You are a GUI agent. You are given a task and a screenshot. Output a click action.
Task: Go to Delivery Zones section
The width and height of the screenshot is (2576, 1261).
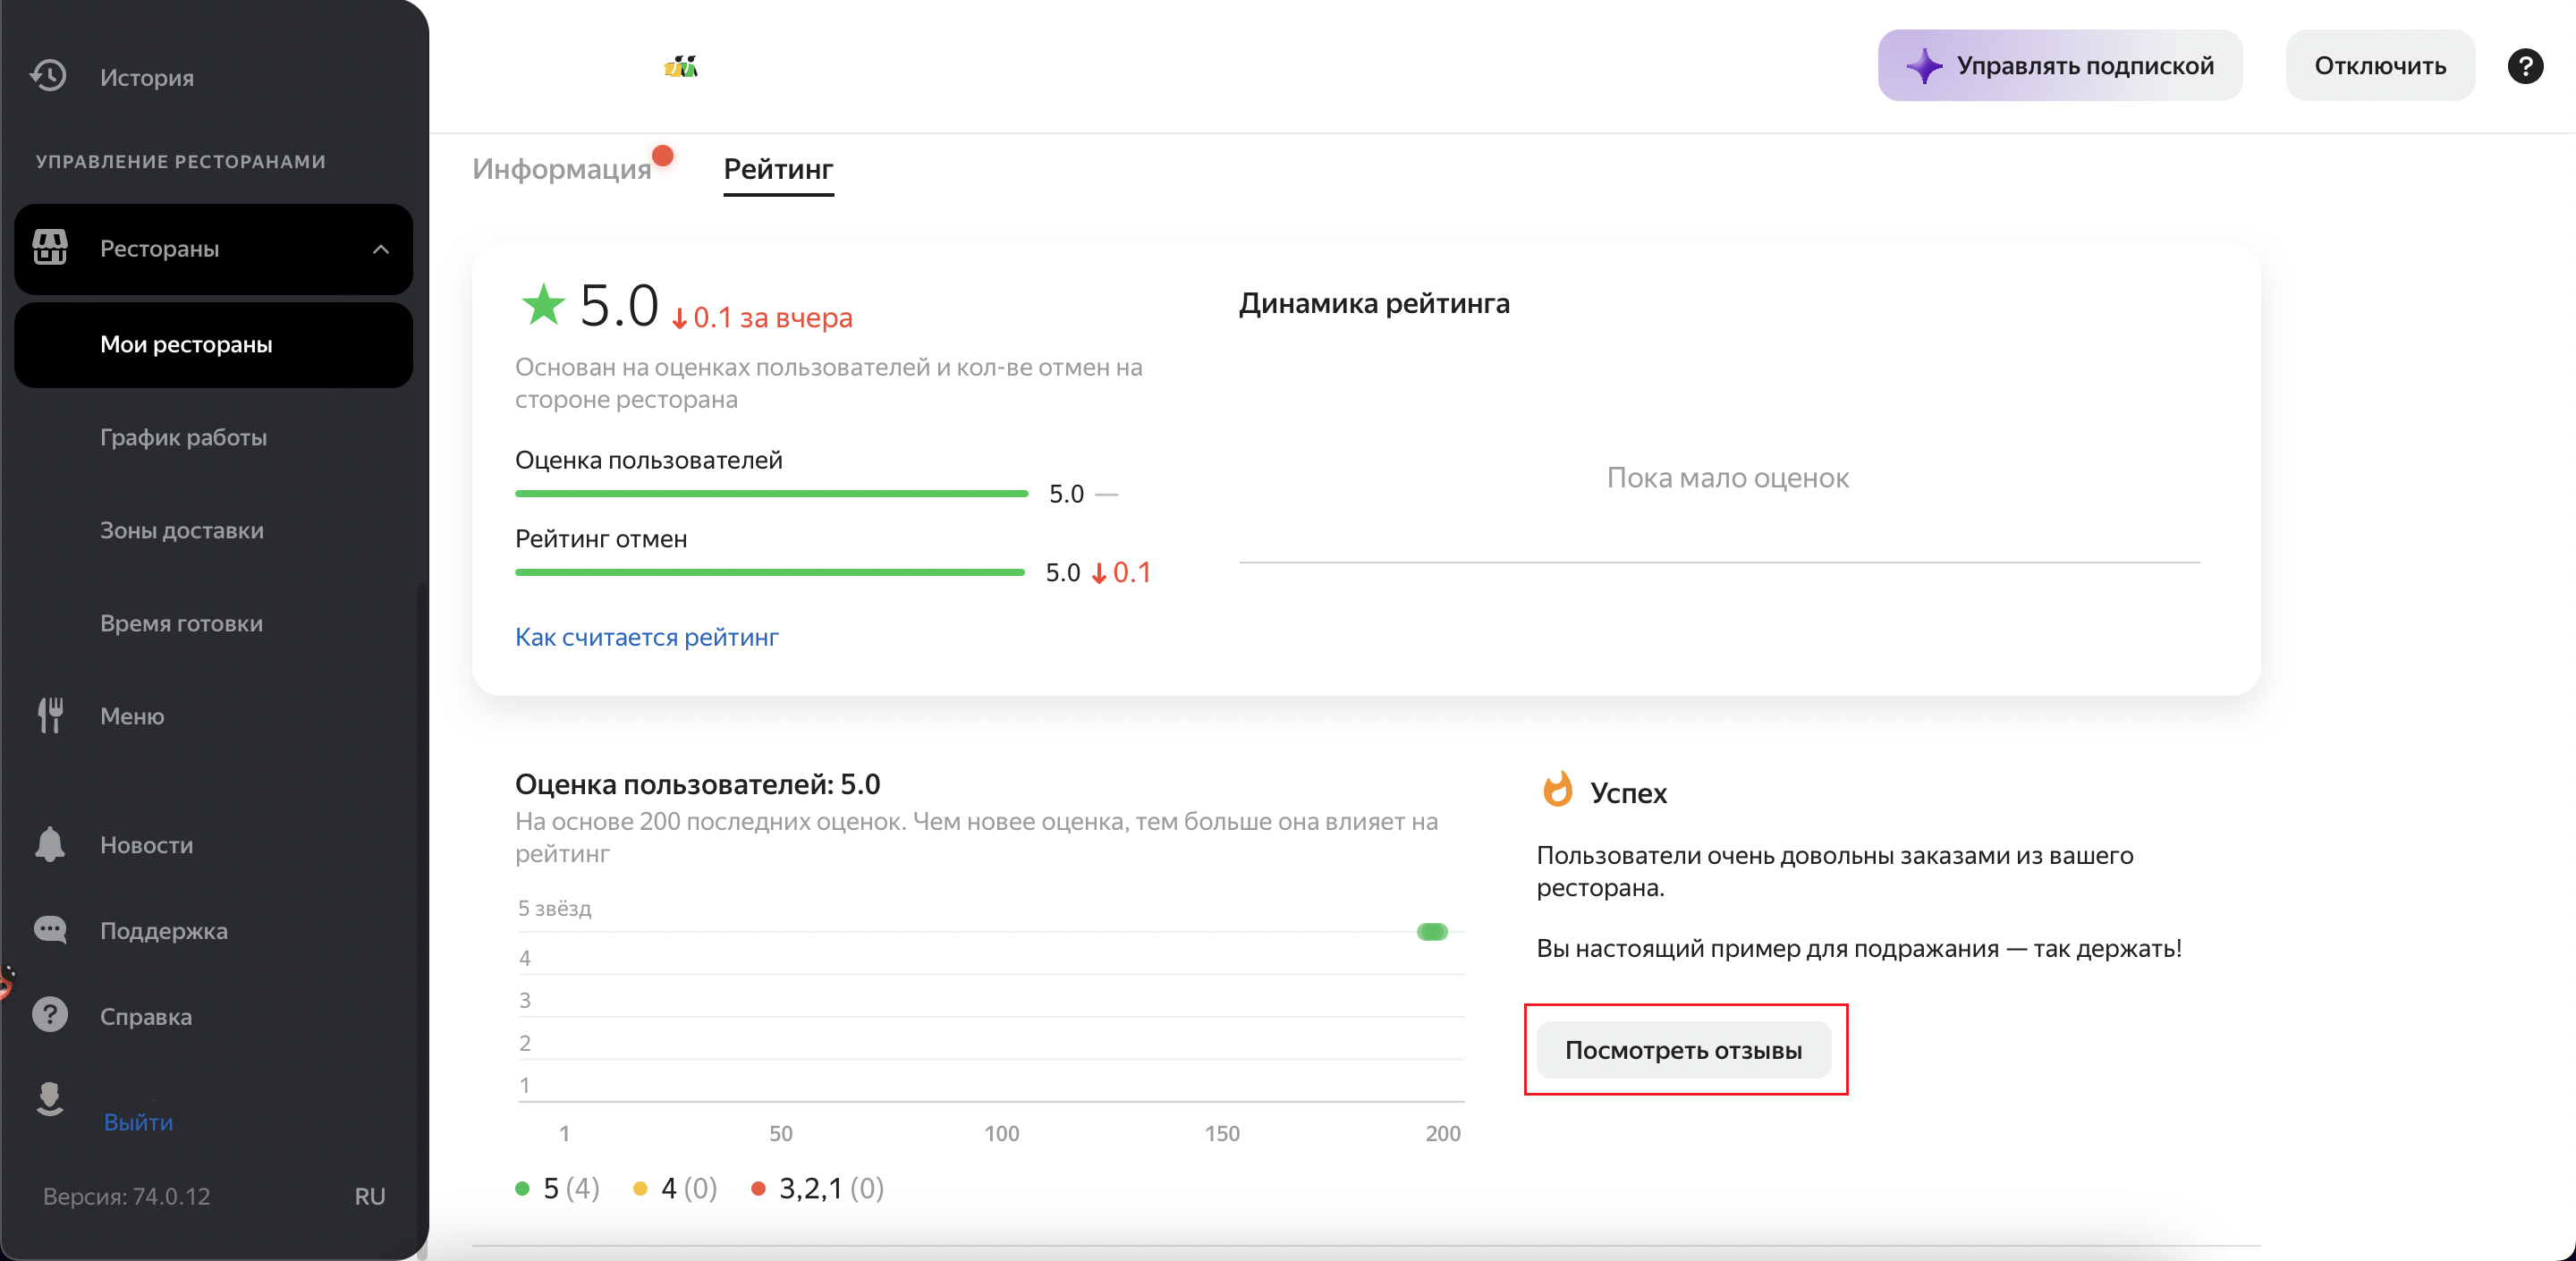[181, 530]
